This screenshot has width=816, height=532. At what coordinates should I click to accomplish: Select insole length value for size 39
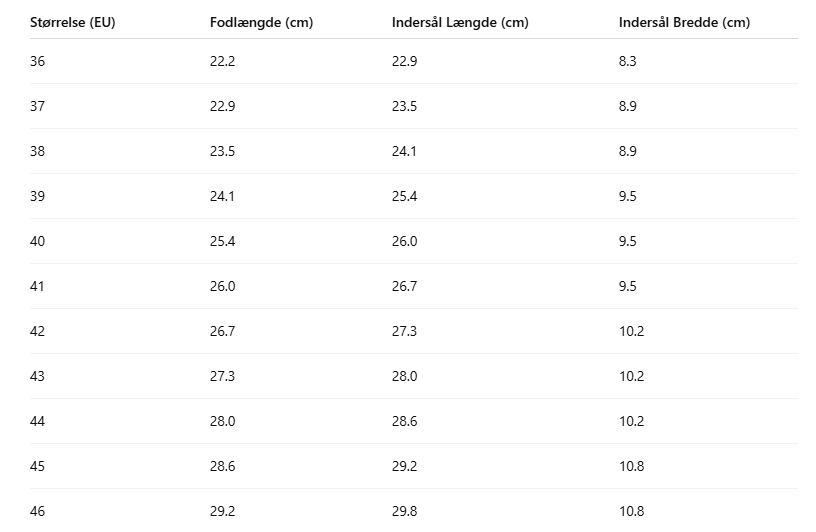(x=404, y=197)
